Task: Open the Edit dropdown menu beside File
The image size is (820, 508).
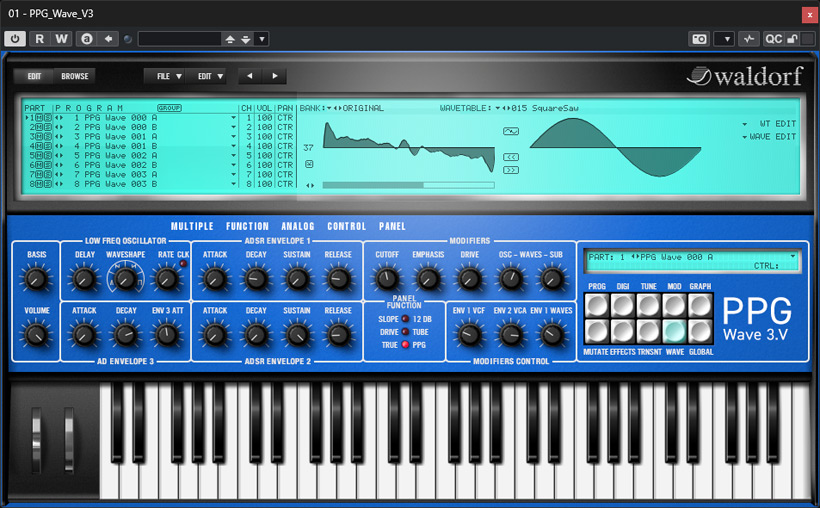Action: tap(209, 76)
